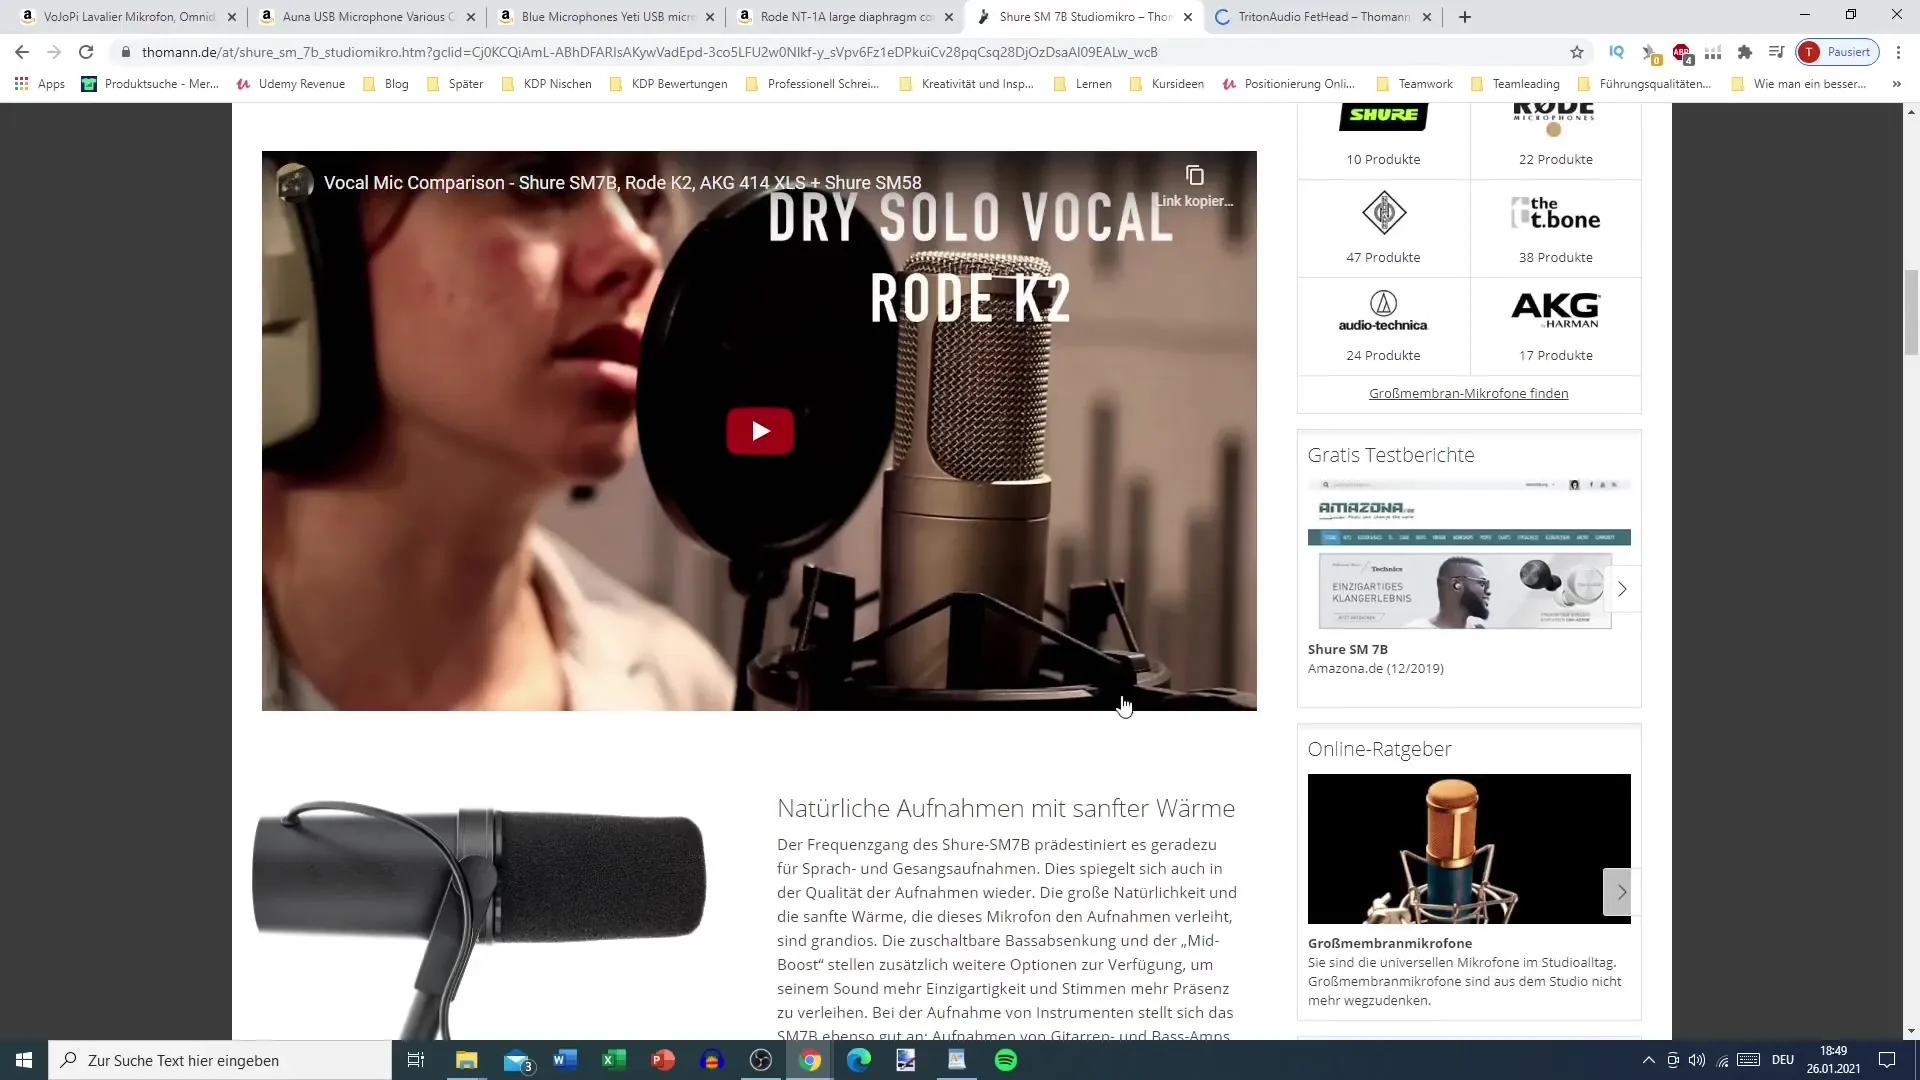This screenshot has height=1080, width=1920.
Task: Open the Chrome three-dot menu
Action: pos(1898,52)
